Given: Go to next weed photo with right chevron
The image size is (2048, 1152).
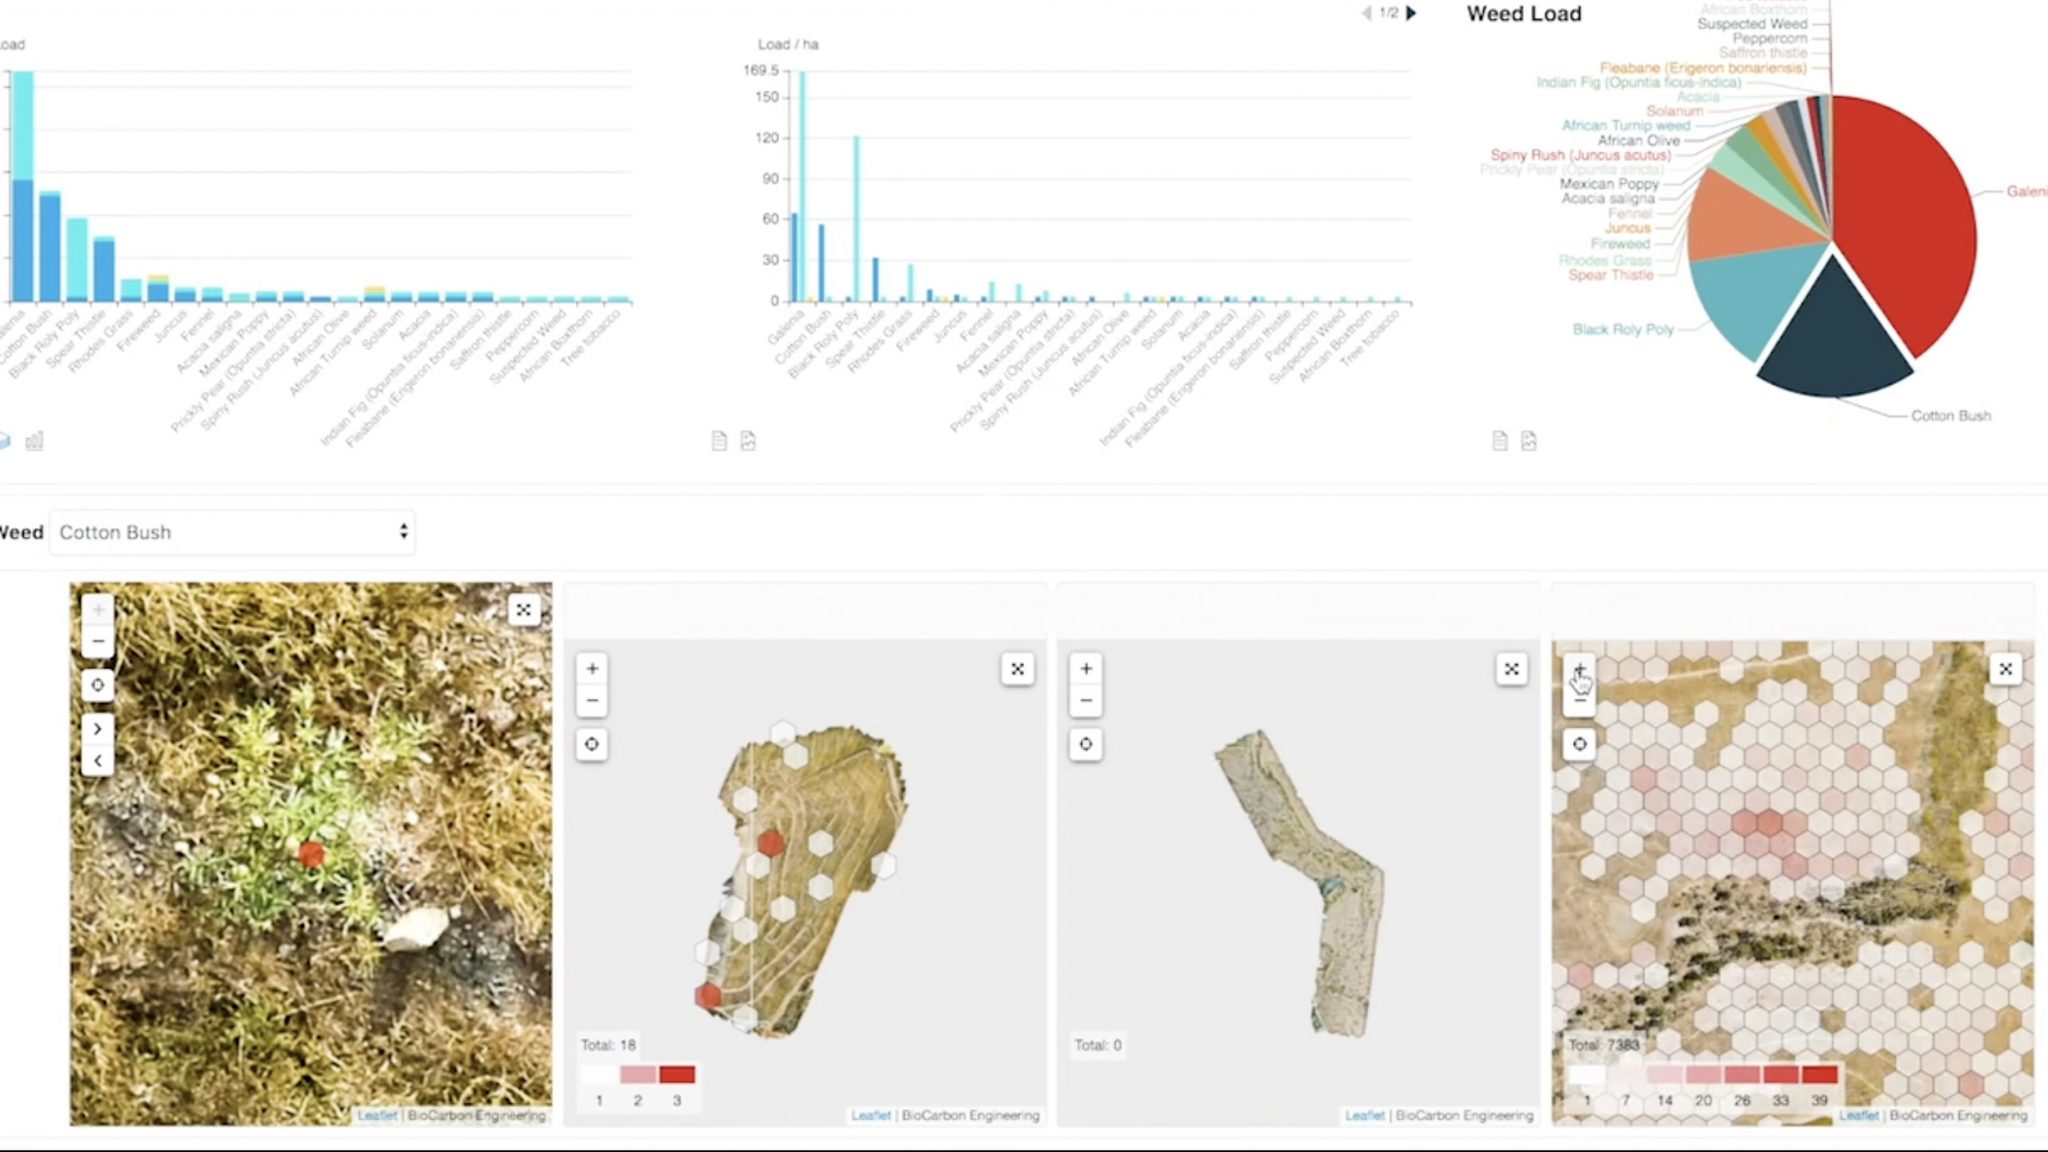Looking at the screenshot, I should pyautogui.click(x=98, y=729).
